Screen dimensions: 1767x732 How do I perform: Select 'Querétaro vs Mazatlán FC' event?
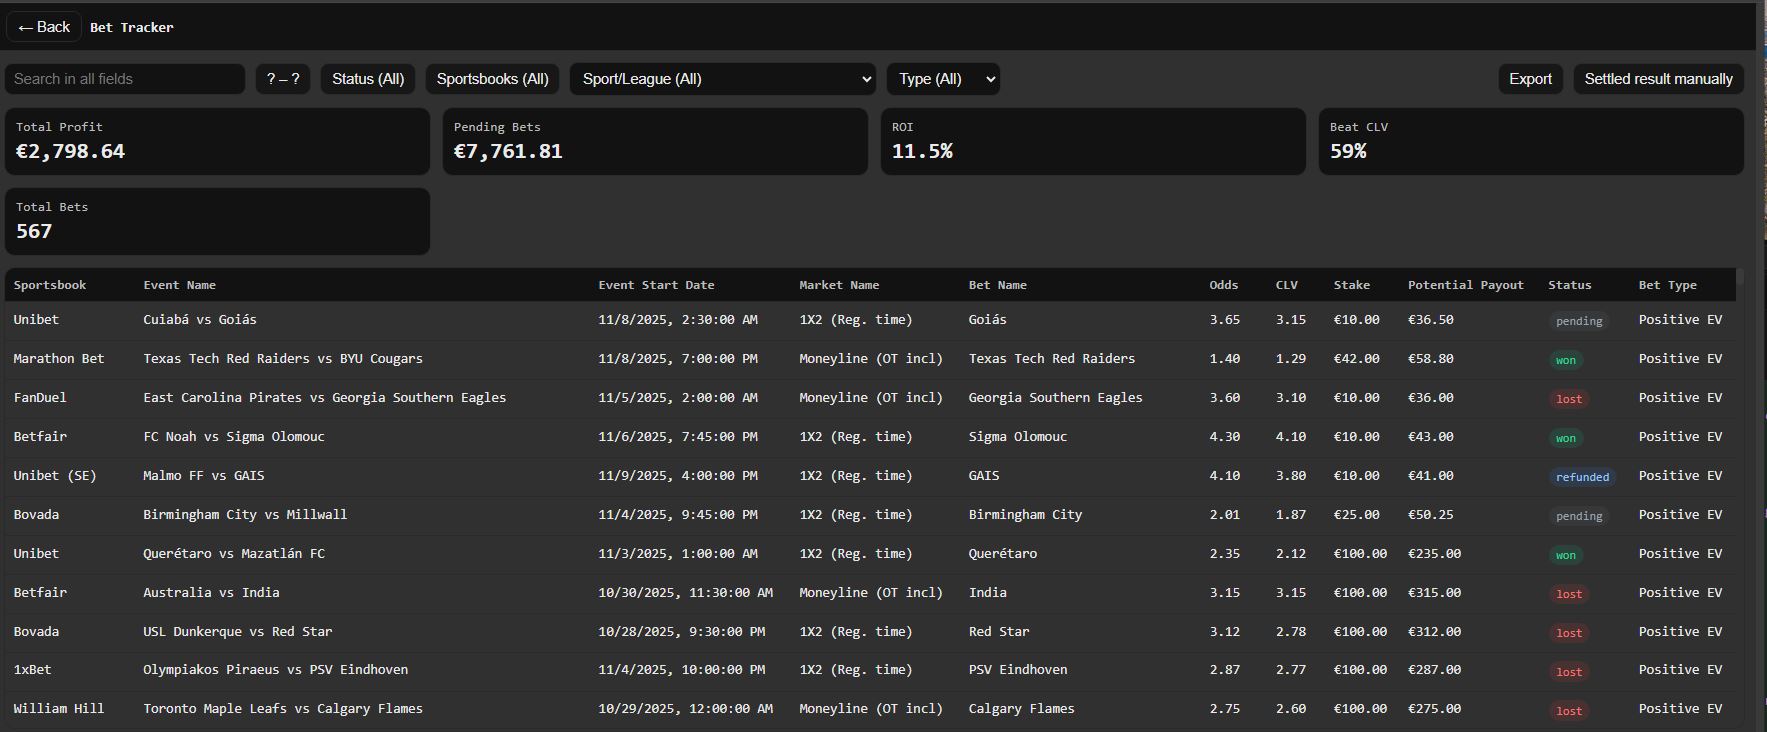(x=234, y=554)
